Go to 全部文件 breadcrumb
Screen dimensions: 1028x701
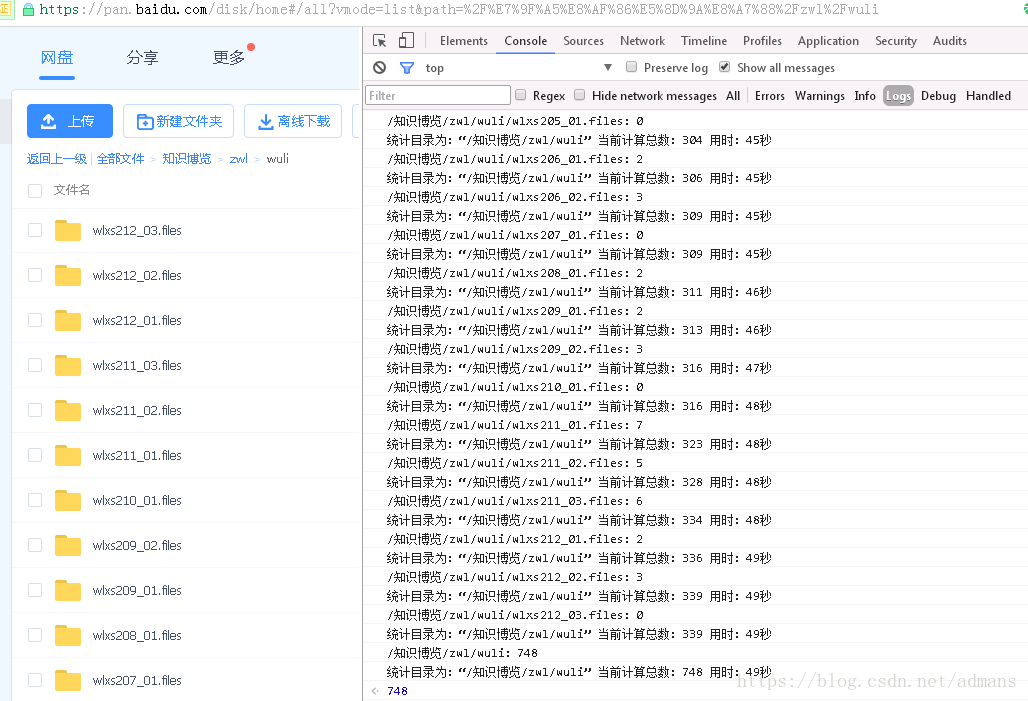coord(121,159)
